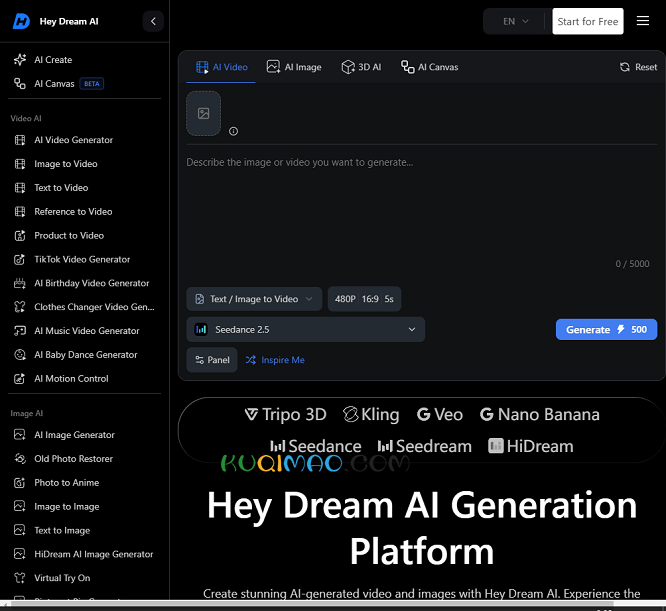This screenshot has width=666, height=611.
Task: Click the Hey Dream AI logo icon
Action: (x=21, y=21)
